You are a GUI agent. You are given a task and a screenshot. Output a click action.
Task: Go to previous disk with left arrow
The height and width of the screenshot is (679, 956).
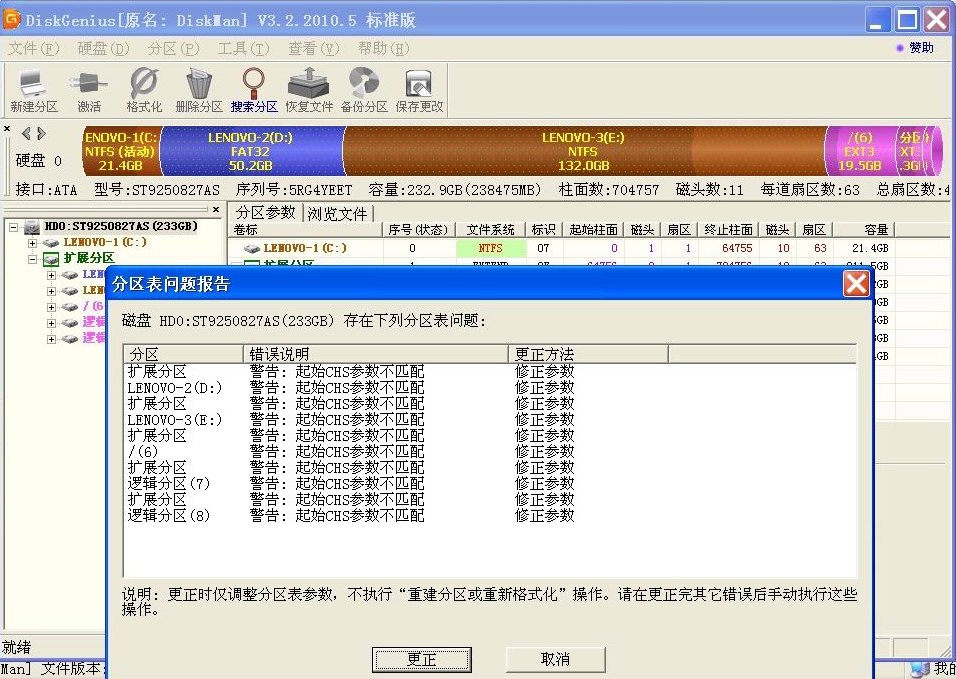(26, 133)
